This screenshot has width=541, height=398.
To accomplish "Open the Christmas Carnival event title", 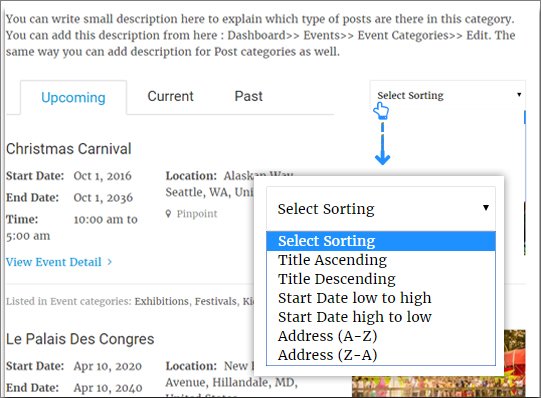I will point(69,149).
